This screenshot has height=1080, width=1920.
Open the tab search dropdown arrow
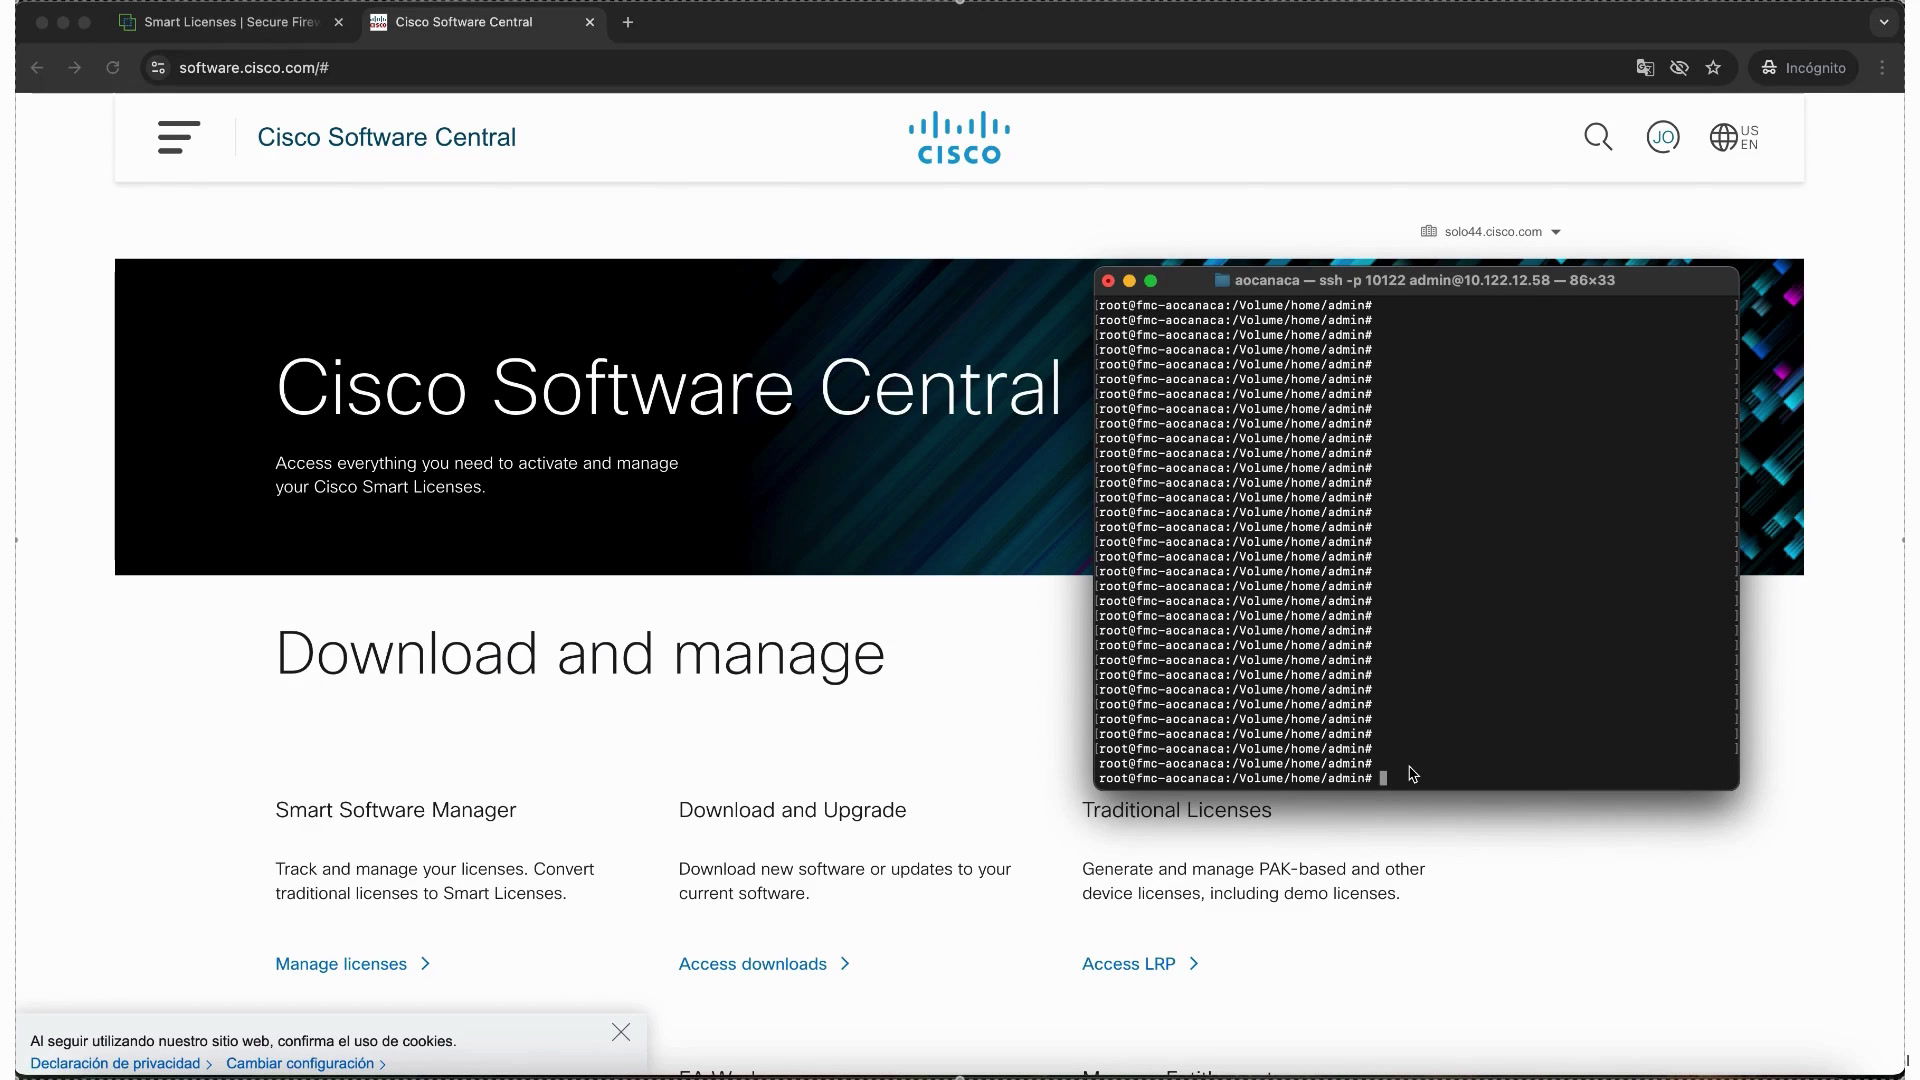pos(1884,22)
